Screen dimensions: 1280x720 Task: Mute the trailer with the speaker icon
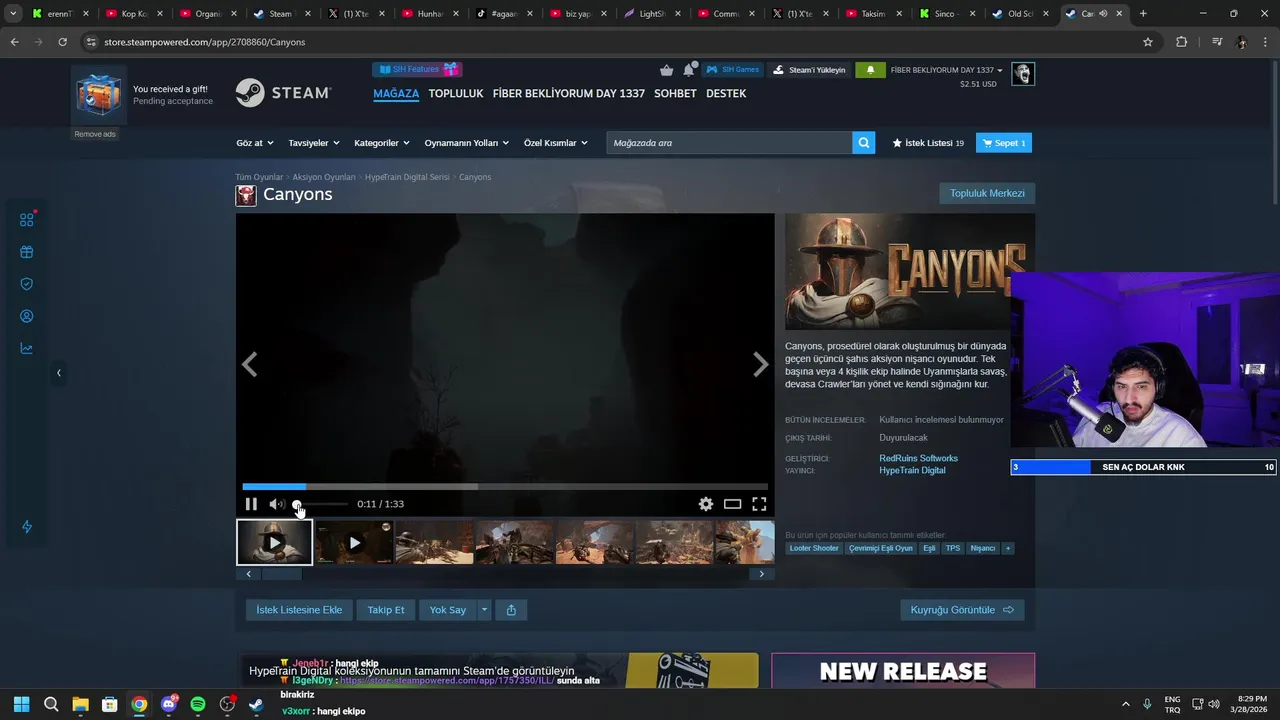point(276,504)
